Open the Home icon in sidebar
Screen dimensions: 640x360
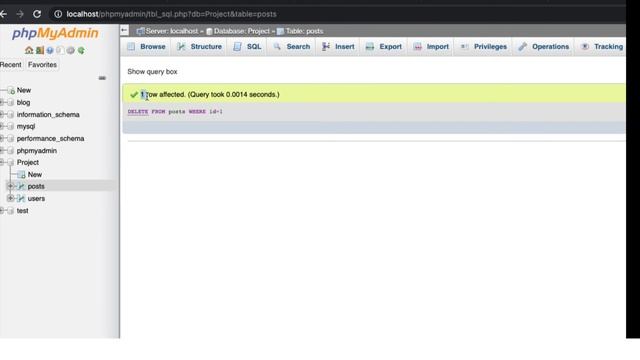pos(29,50)
